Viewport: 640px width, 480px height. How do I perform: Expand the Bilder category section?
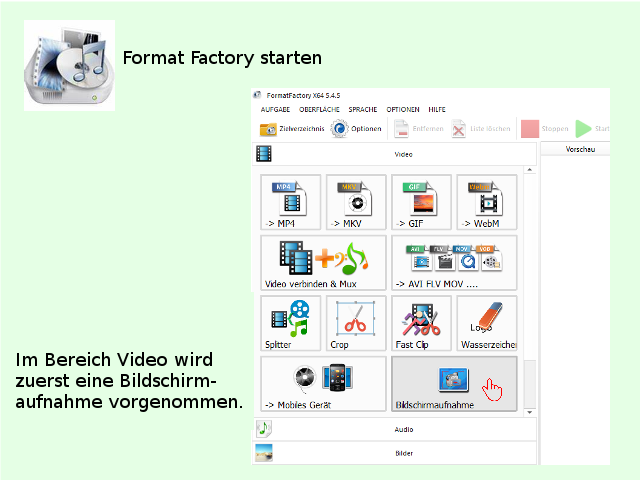395,453
